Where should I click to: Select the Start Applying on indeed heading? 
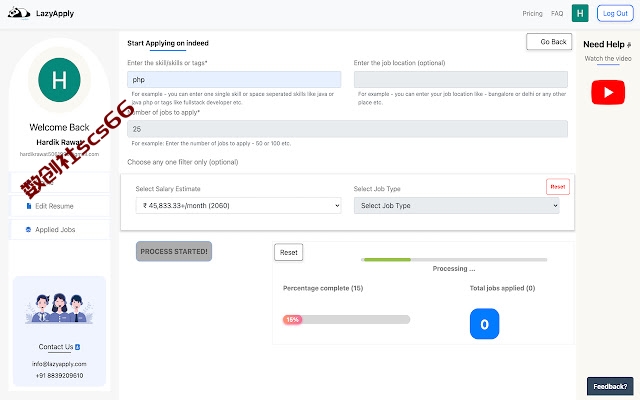click(168, 43)
